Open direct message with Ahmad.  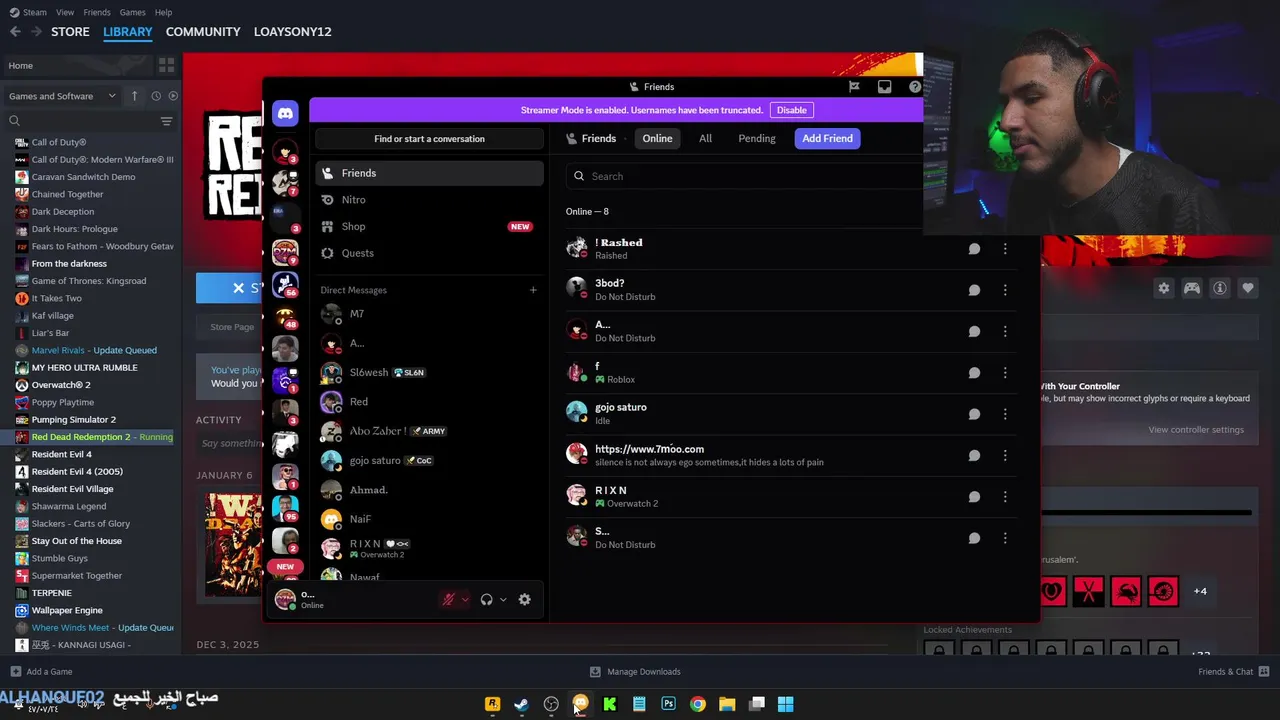point(429,490)
